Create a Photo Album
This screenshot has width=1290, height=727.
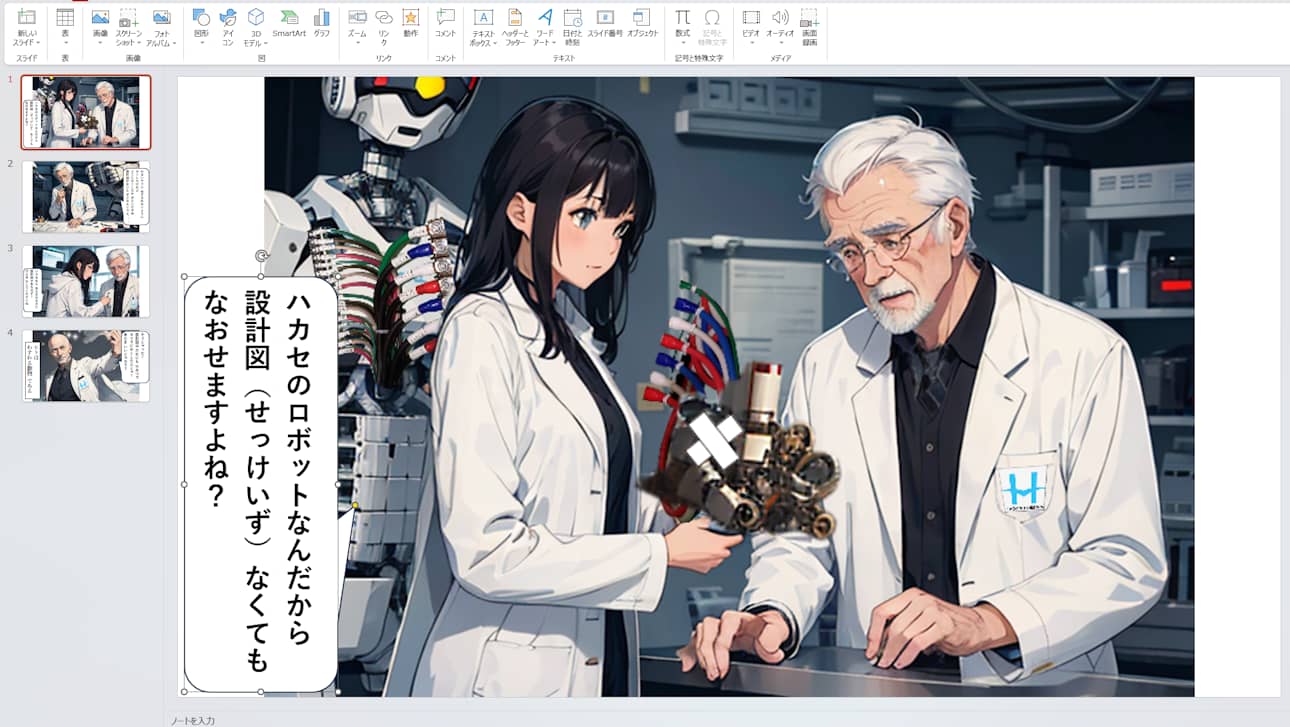(161, 25)
